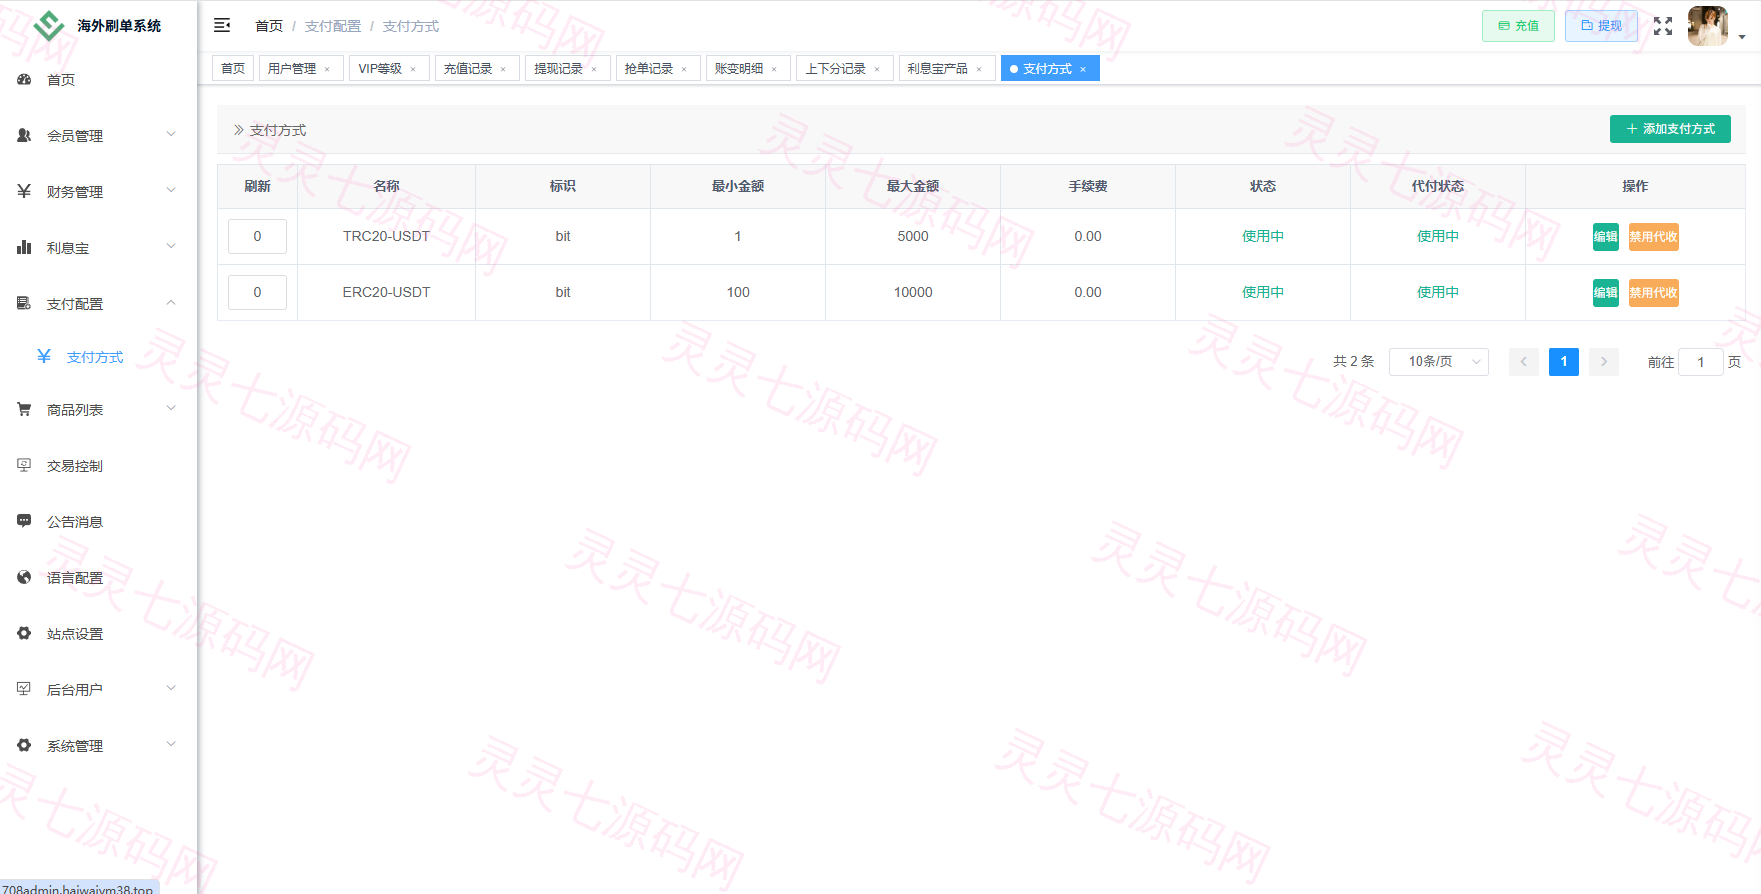
Task: Switch to the 充值记录 tab
Action: [x=476, y=68]
